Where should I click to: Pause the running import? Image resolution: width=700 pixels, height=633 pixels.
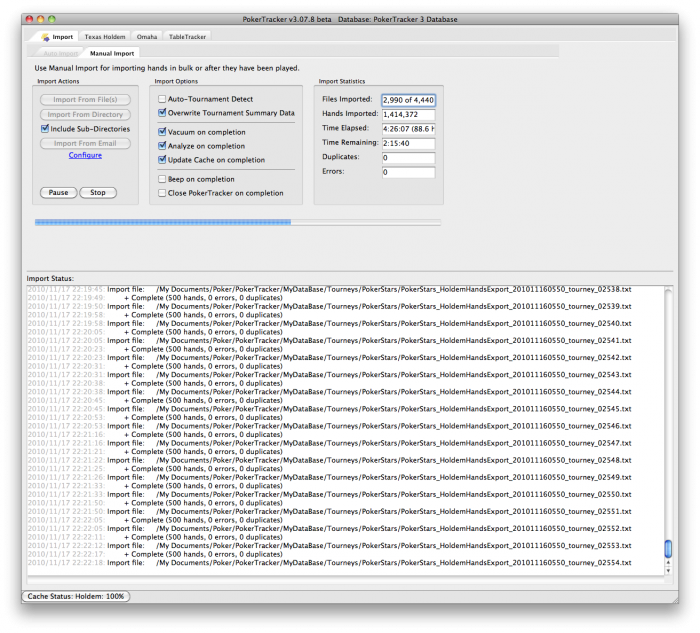pyautogui.click(x=58, y=192)
